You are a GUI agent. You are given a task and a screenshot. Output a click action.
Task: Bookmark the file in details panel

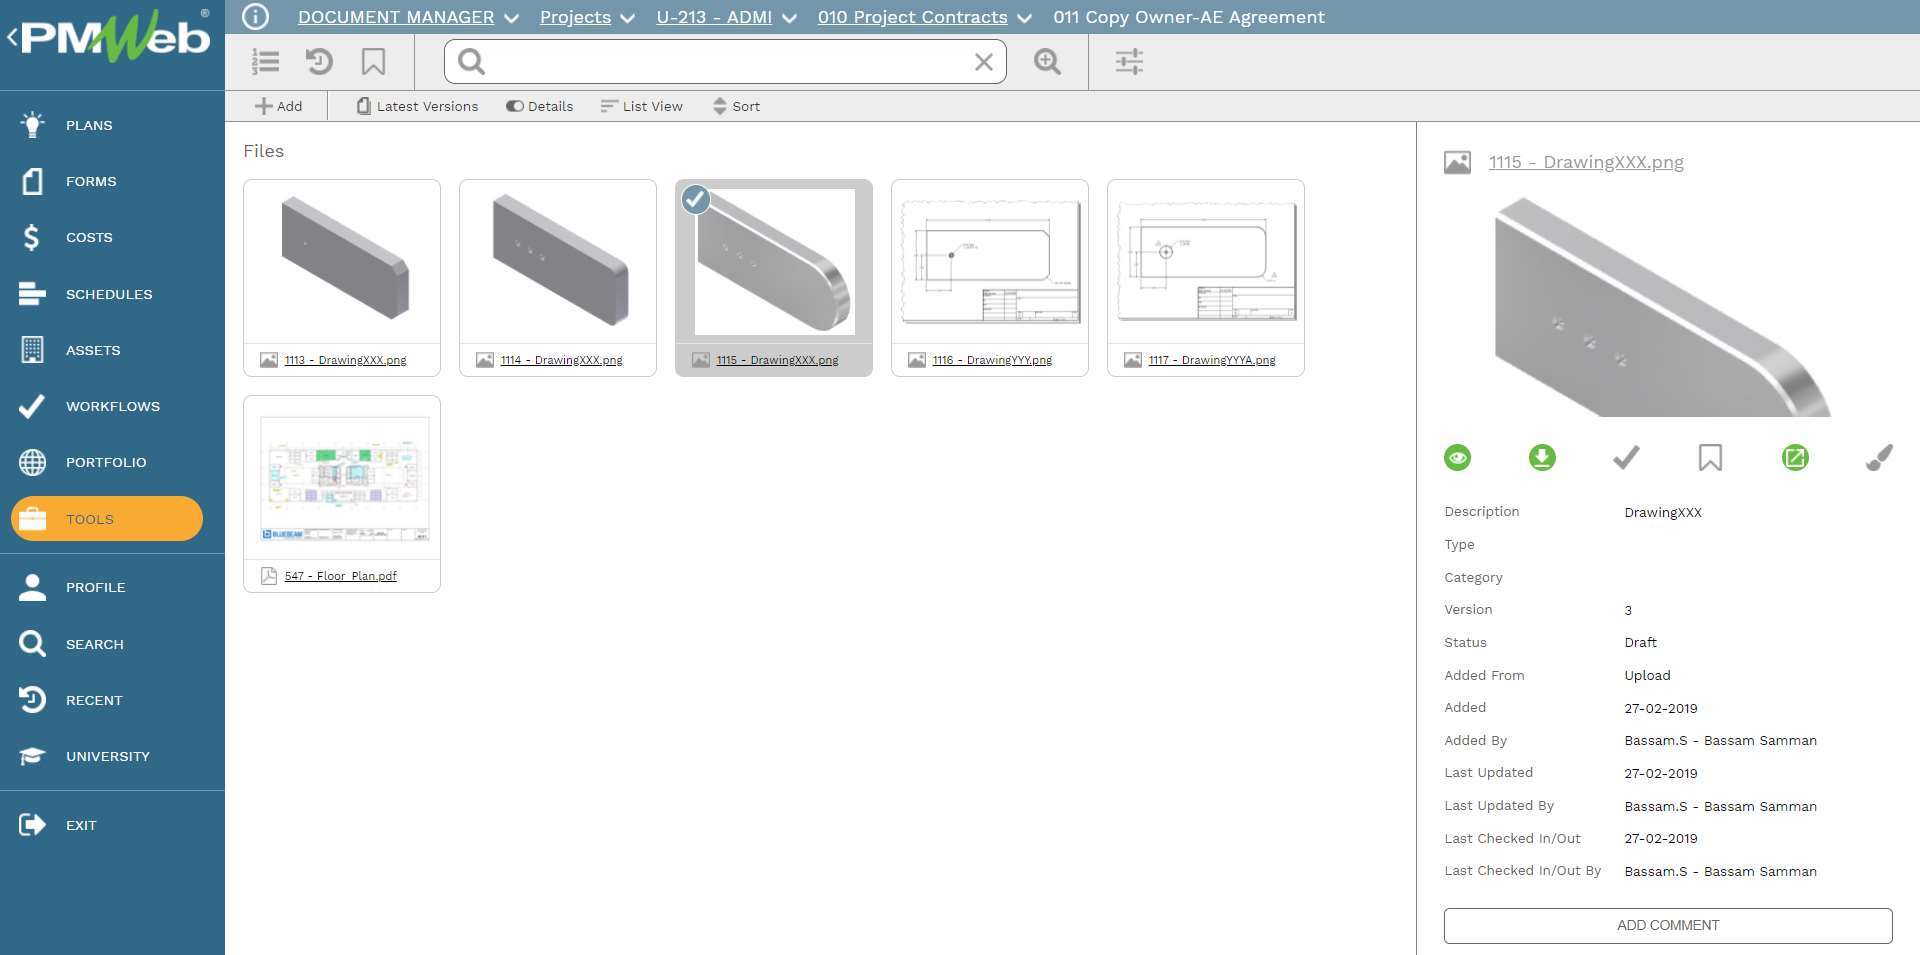(1710, 458)
